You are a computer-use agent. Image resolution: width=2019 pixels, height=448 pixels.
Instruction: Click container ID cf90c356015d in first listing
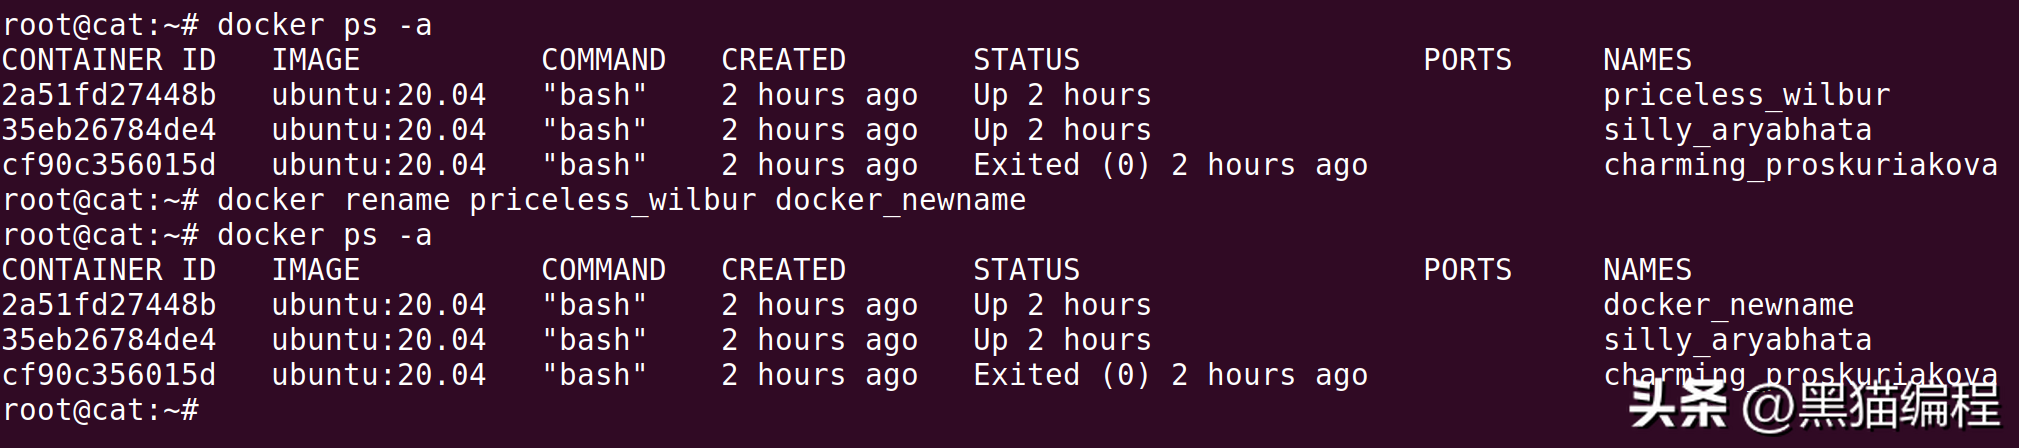pyautogui.click(x=108, y=165)
